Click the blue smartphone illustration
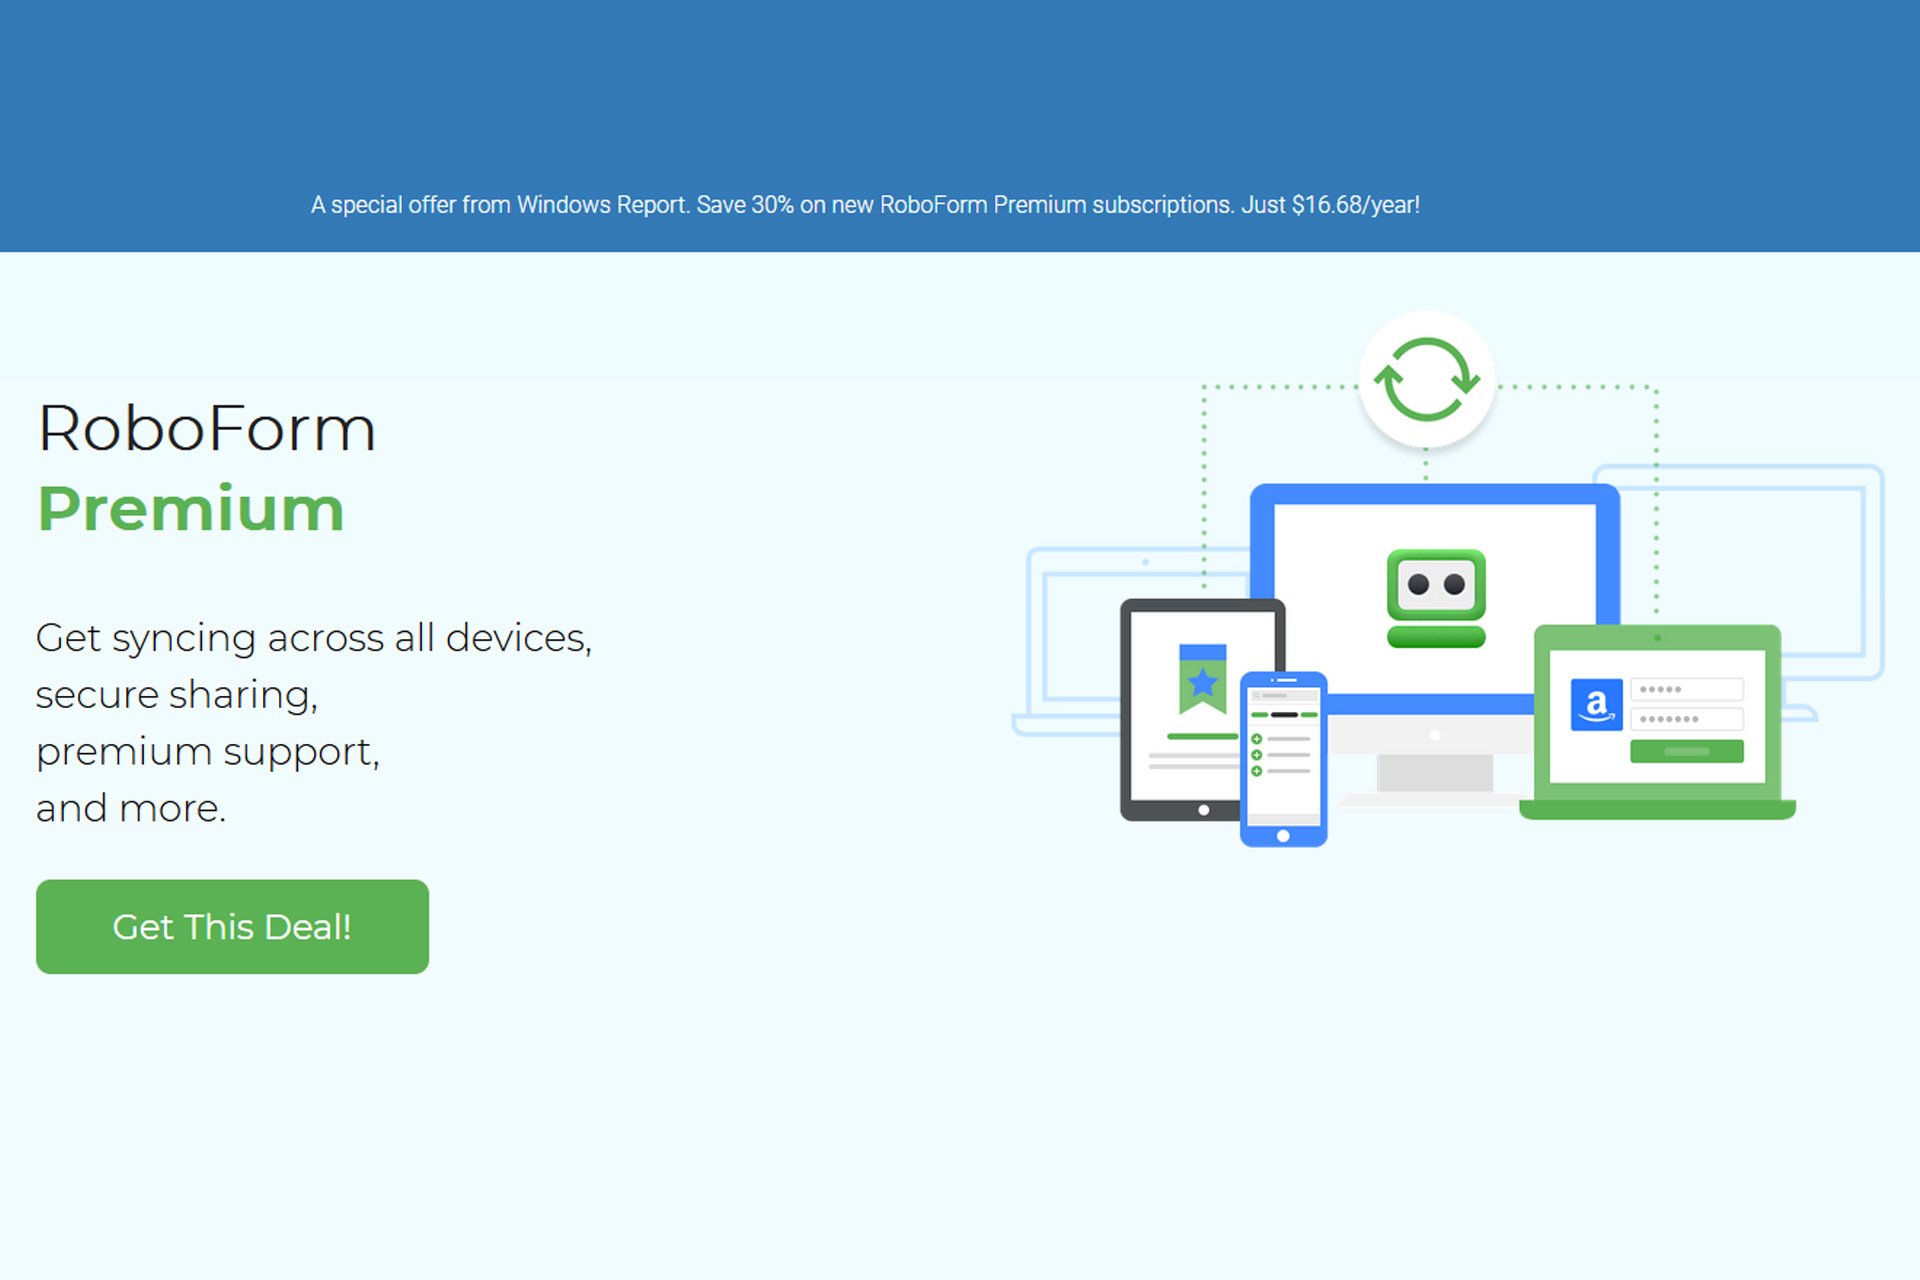 pos(1284,759)
